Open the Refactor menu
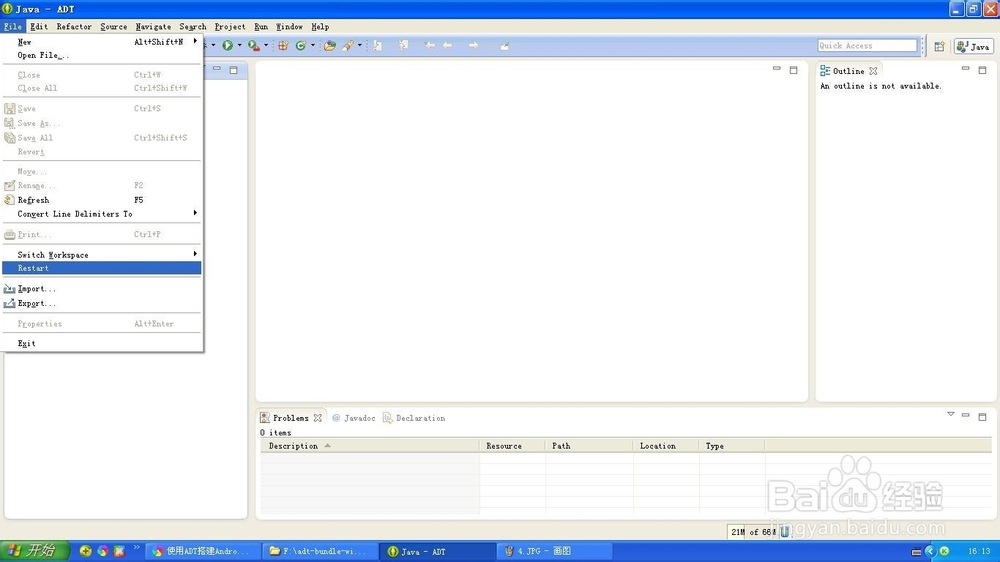The height and width of the screenshot is (562, 1000). click(74, 27)
